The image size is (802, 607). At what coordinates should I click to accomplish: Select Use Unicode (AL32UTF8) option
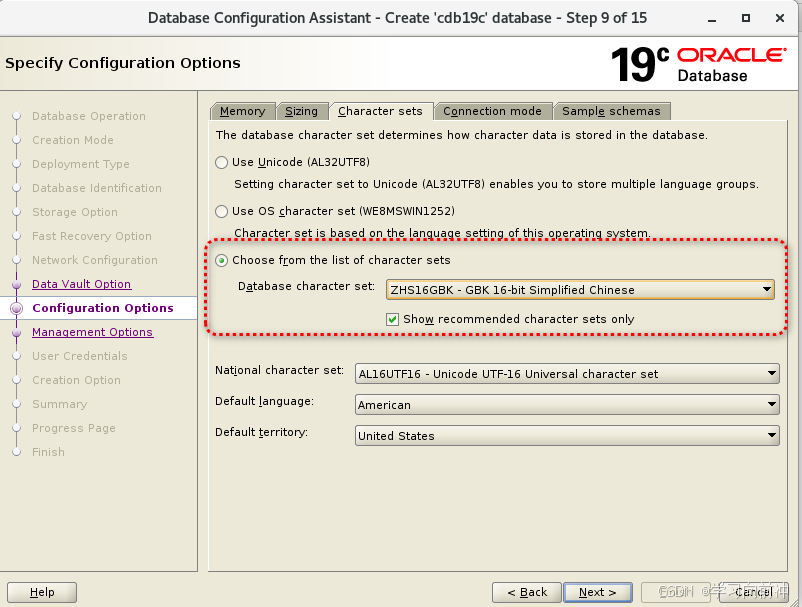point(221,162)
